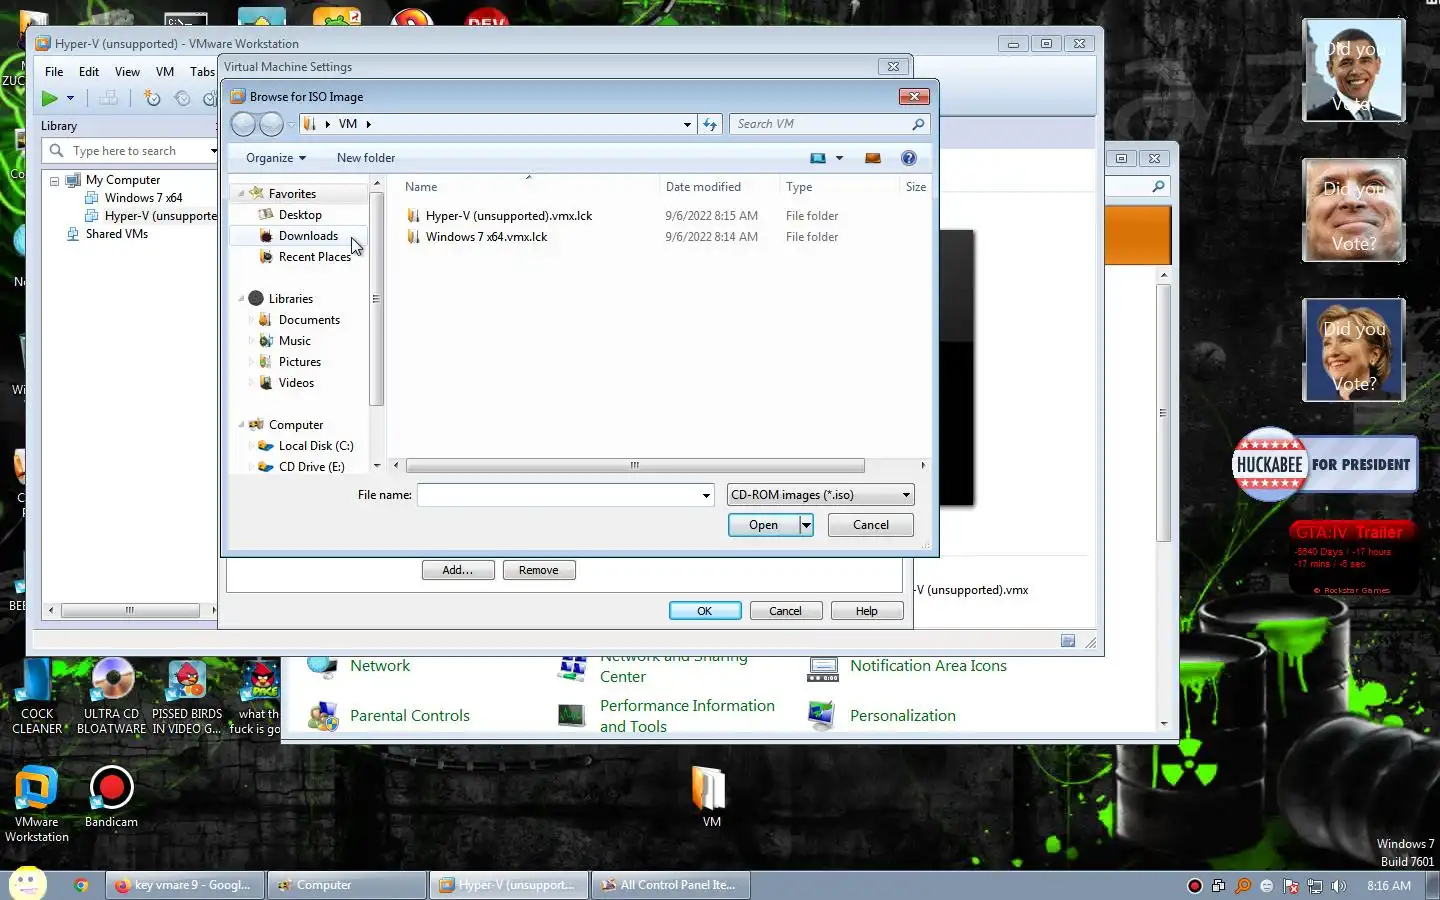
Task: Open the File name history dropdown
Action: pyautogui.click(x=706, y=495)
